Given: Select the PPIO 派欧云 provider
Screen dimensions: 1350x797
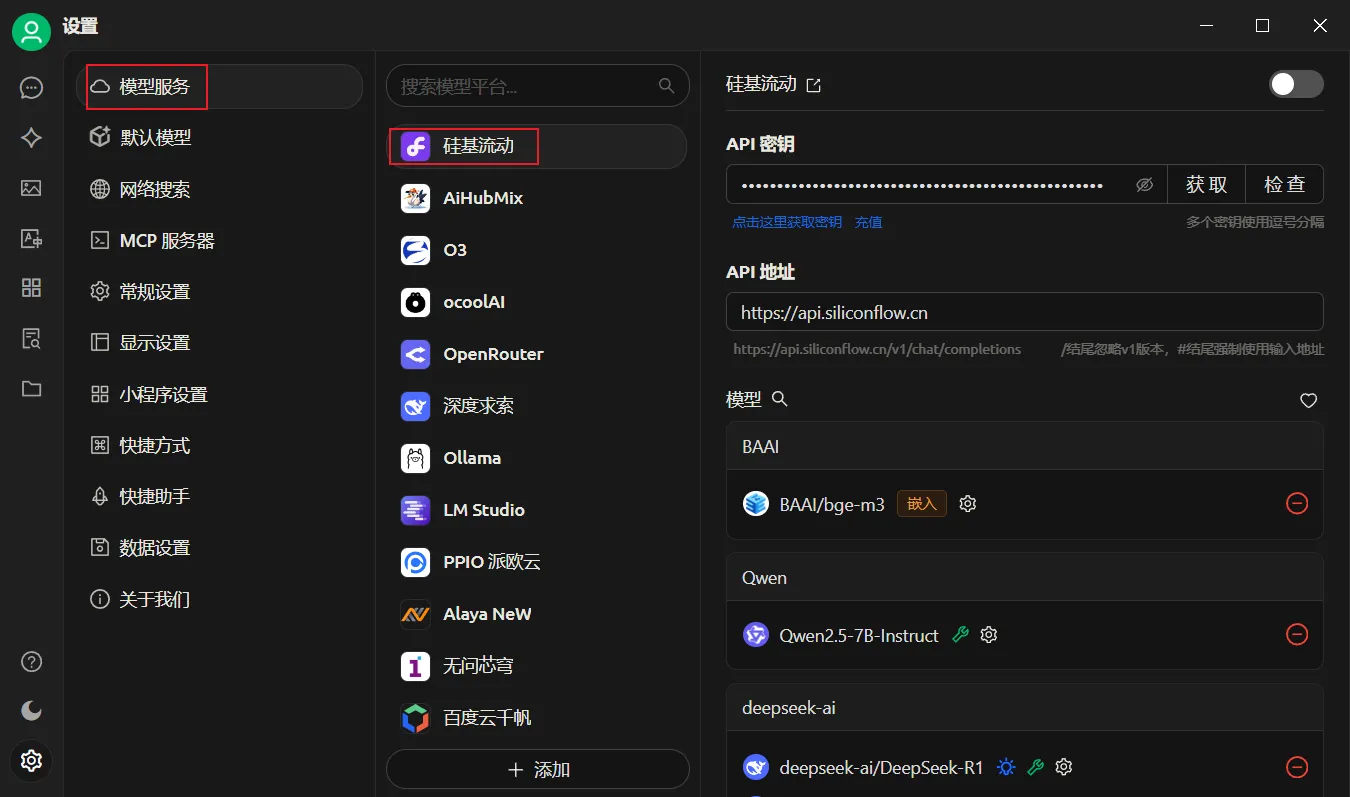Looking at the screenshot, I should (x=537, y=562).
